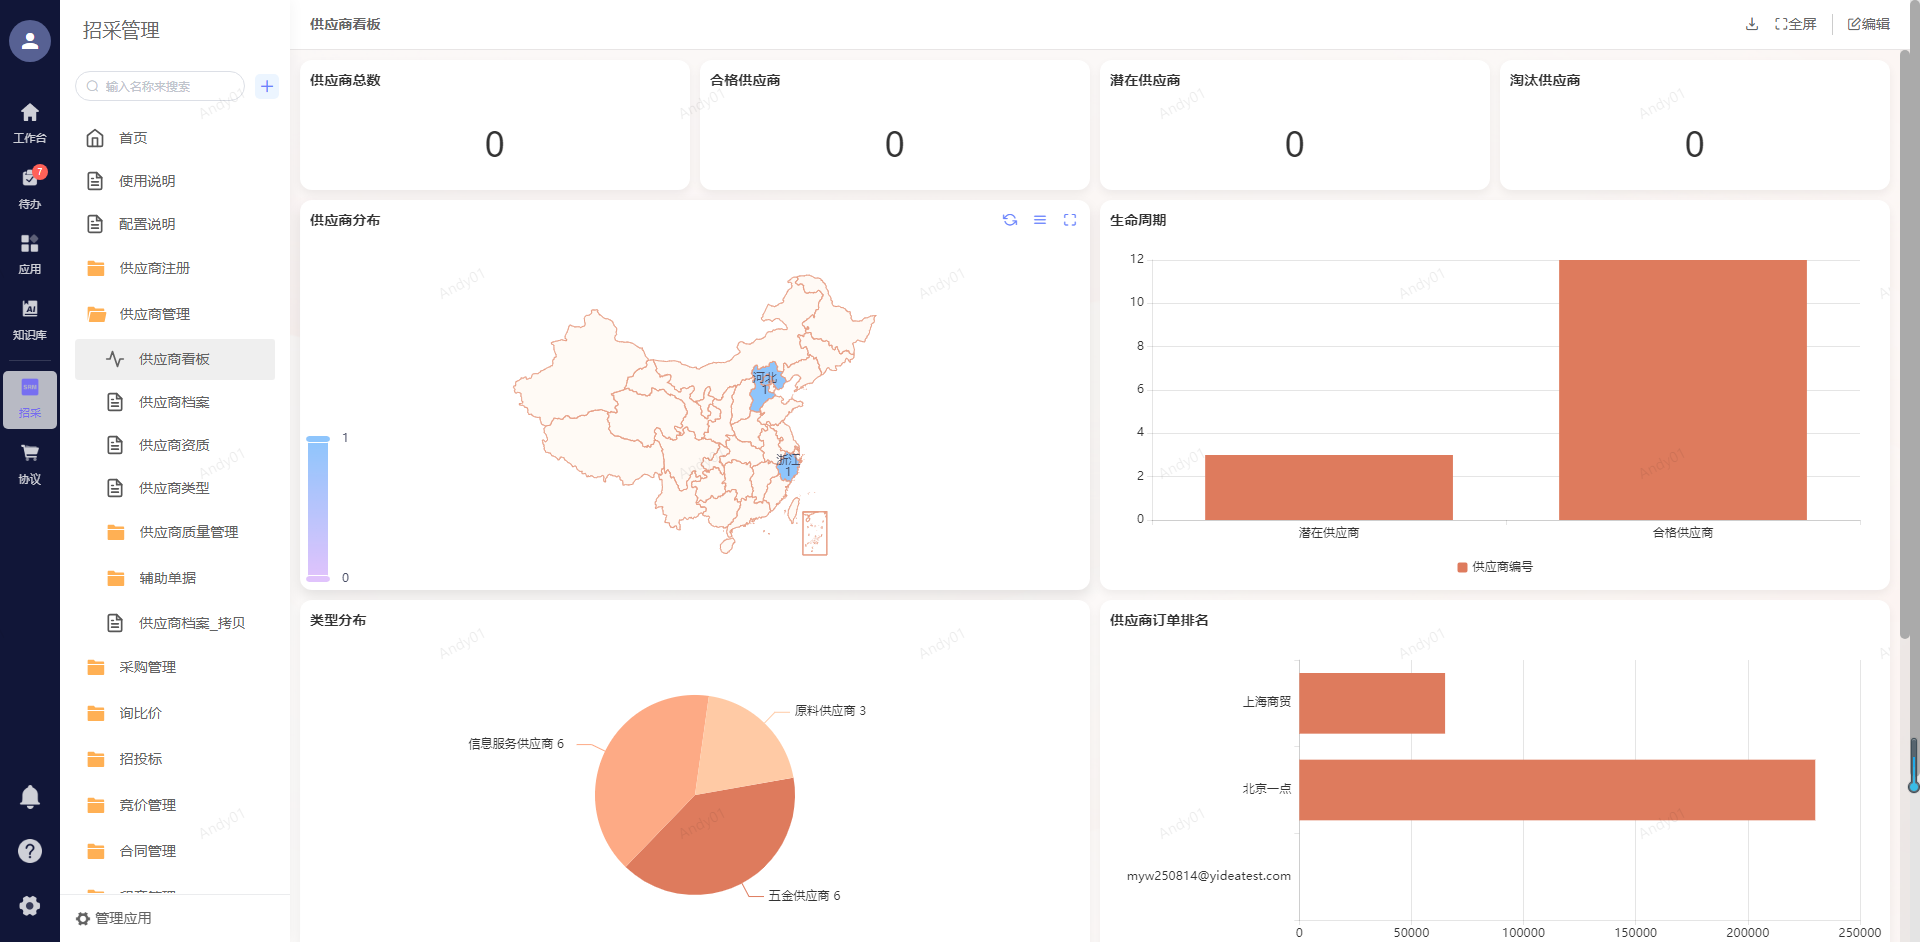Click the download icon in header

(x=1752, y=24)
